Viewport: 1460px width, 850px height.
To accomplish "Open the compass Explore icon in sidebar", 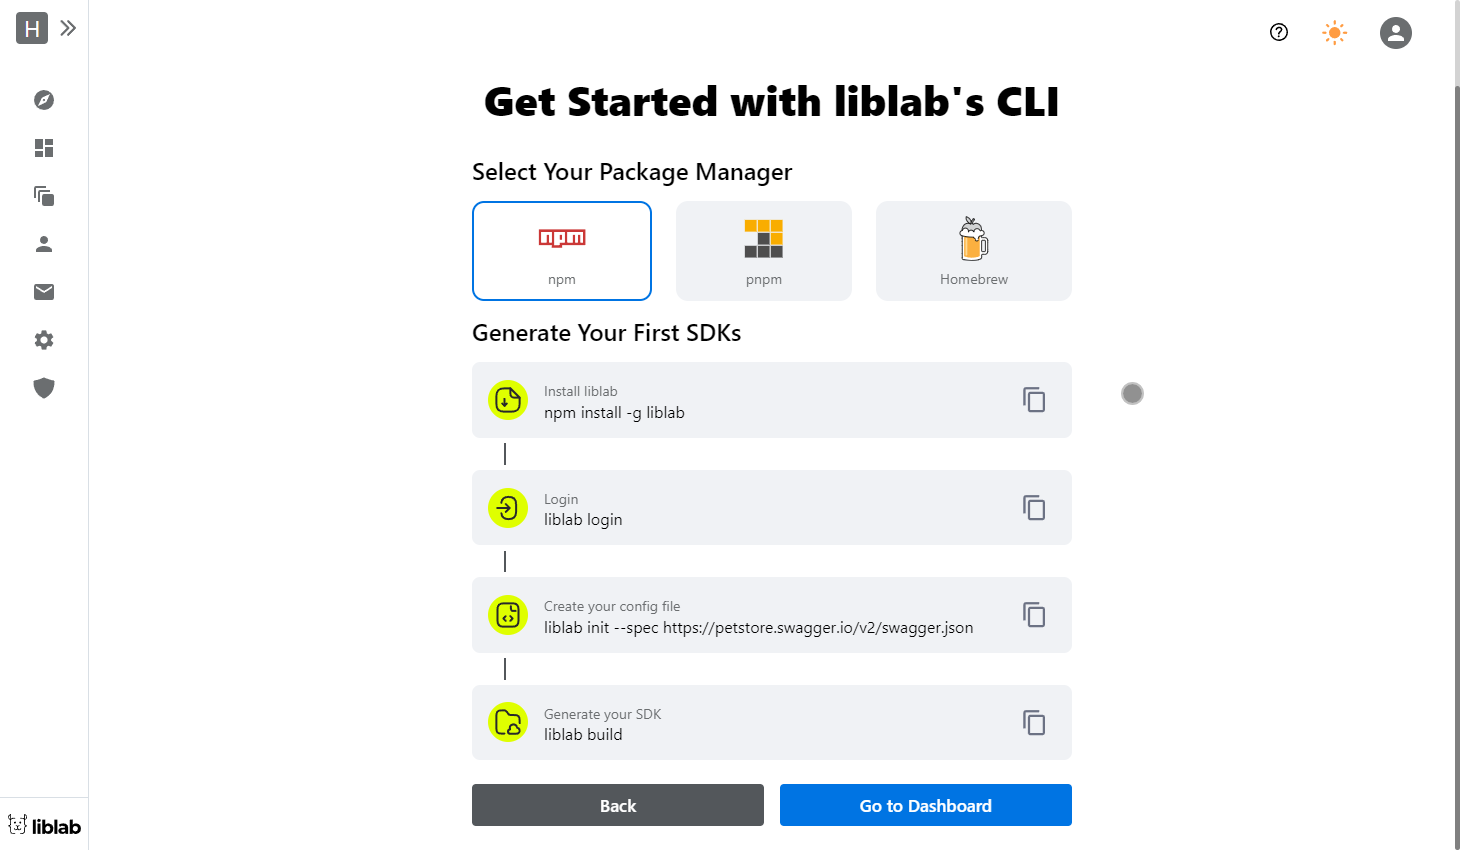I will click(x=44, y=100).
